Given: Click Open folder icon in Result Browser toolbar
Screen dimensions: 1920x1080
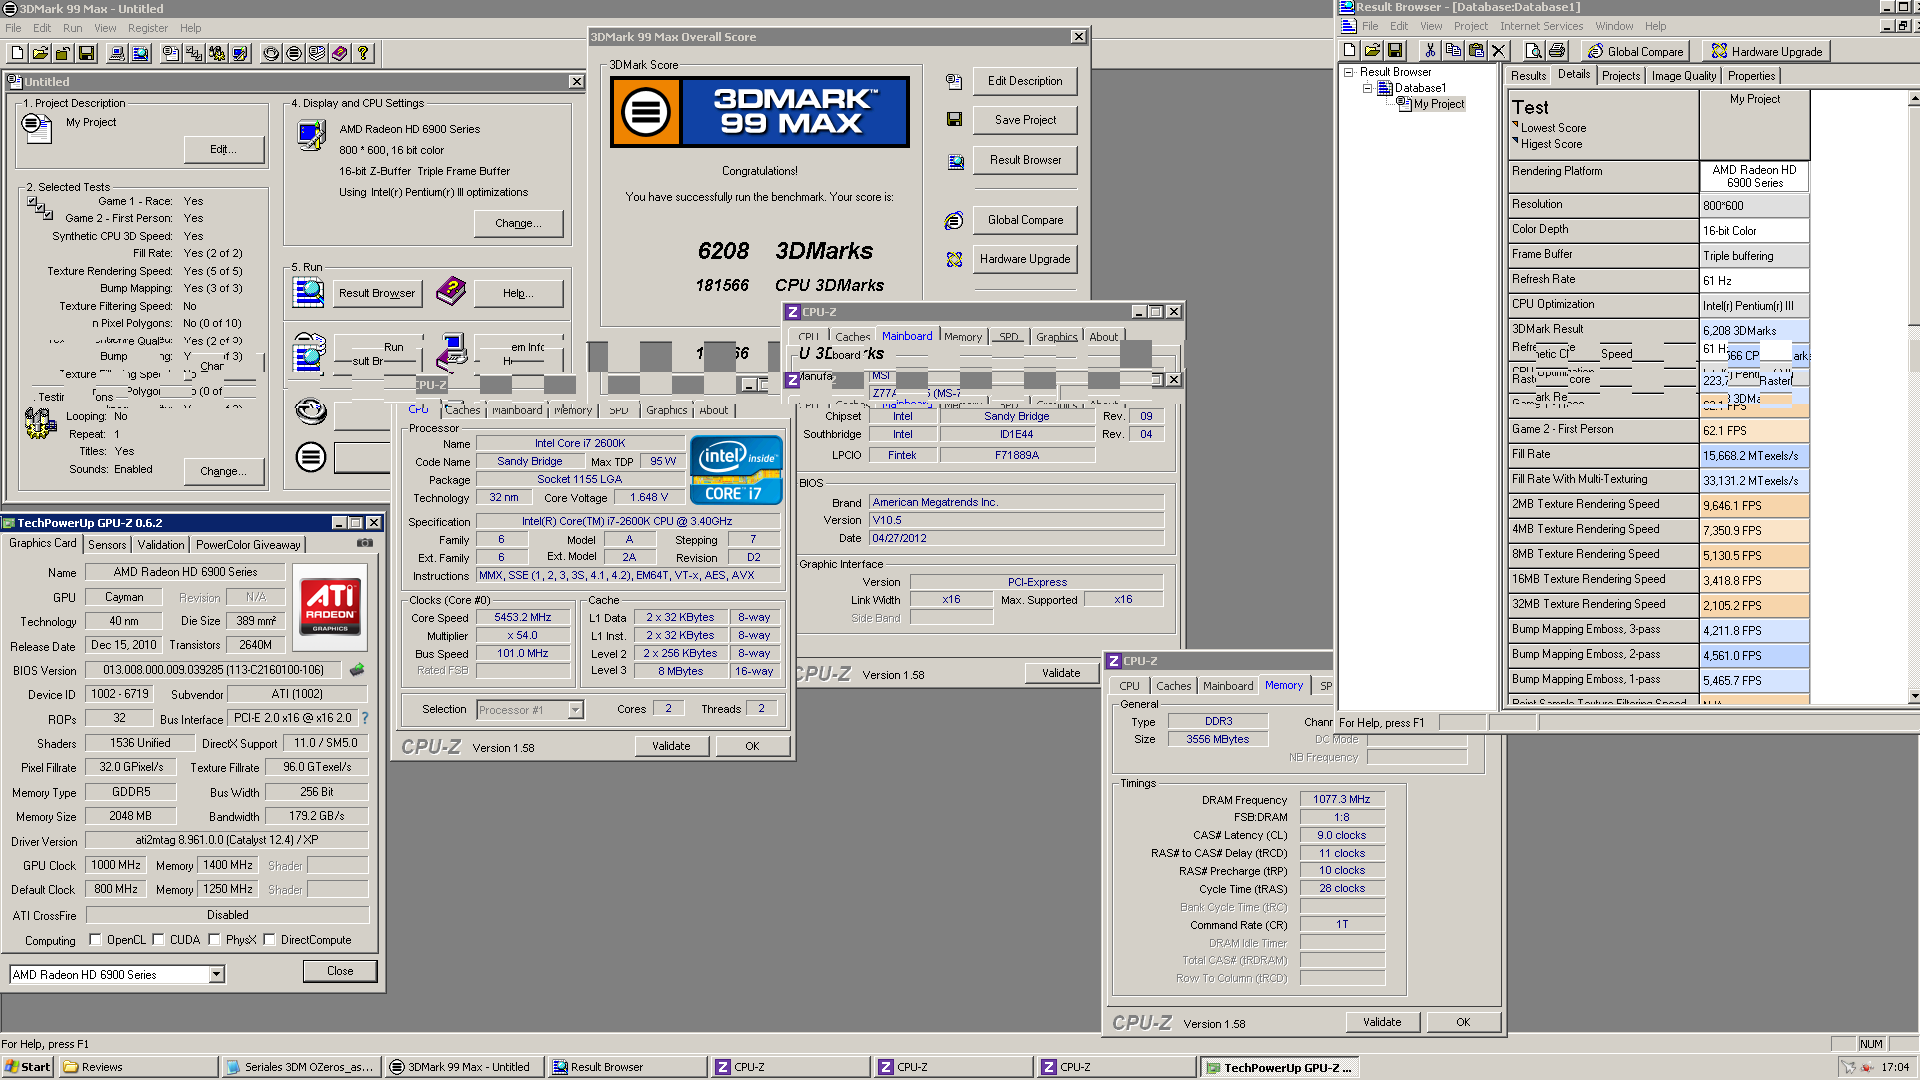Looking at the screenshot, I should point(1372,51).
